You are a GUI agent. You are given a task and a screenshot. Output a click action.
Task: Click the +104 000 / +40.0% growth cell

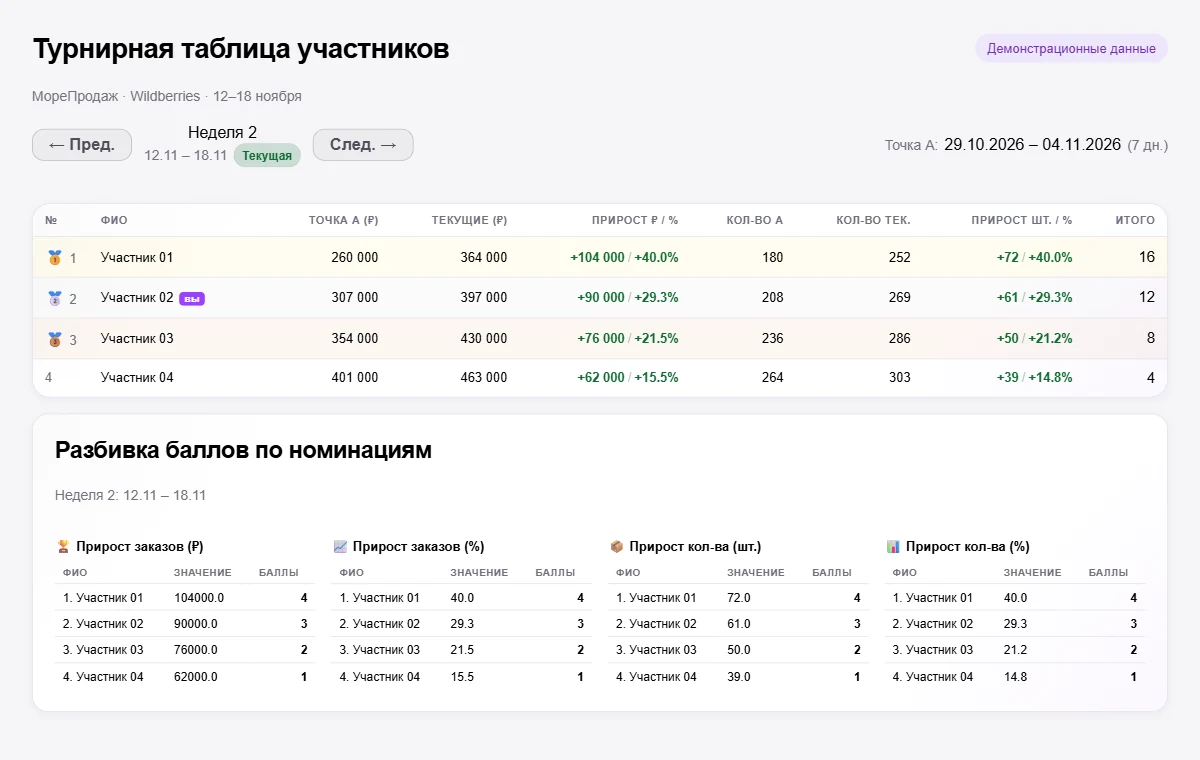pos(625,258)
